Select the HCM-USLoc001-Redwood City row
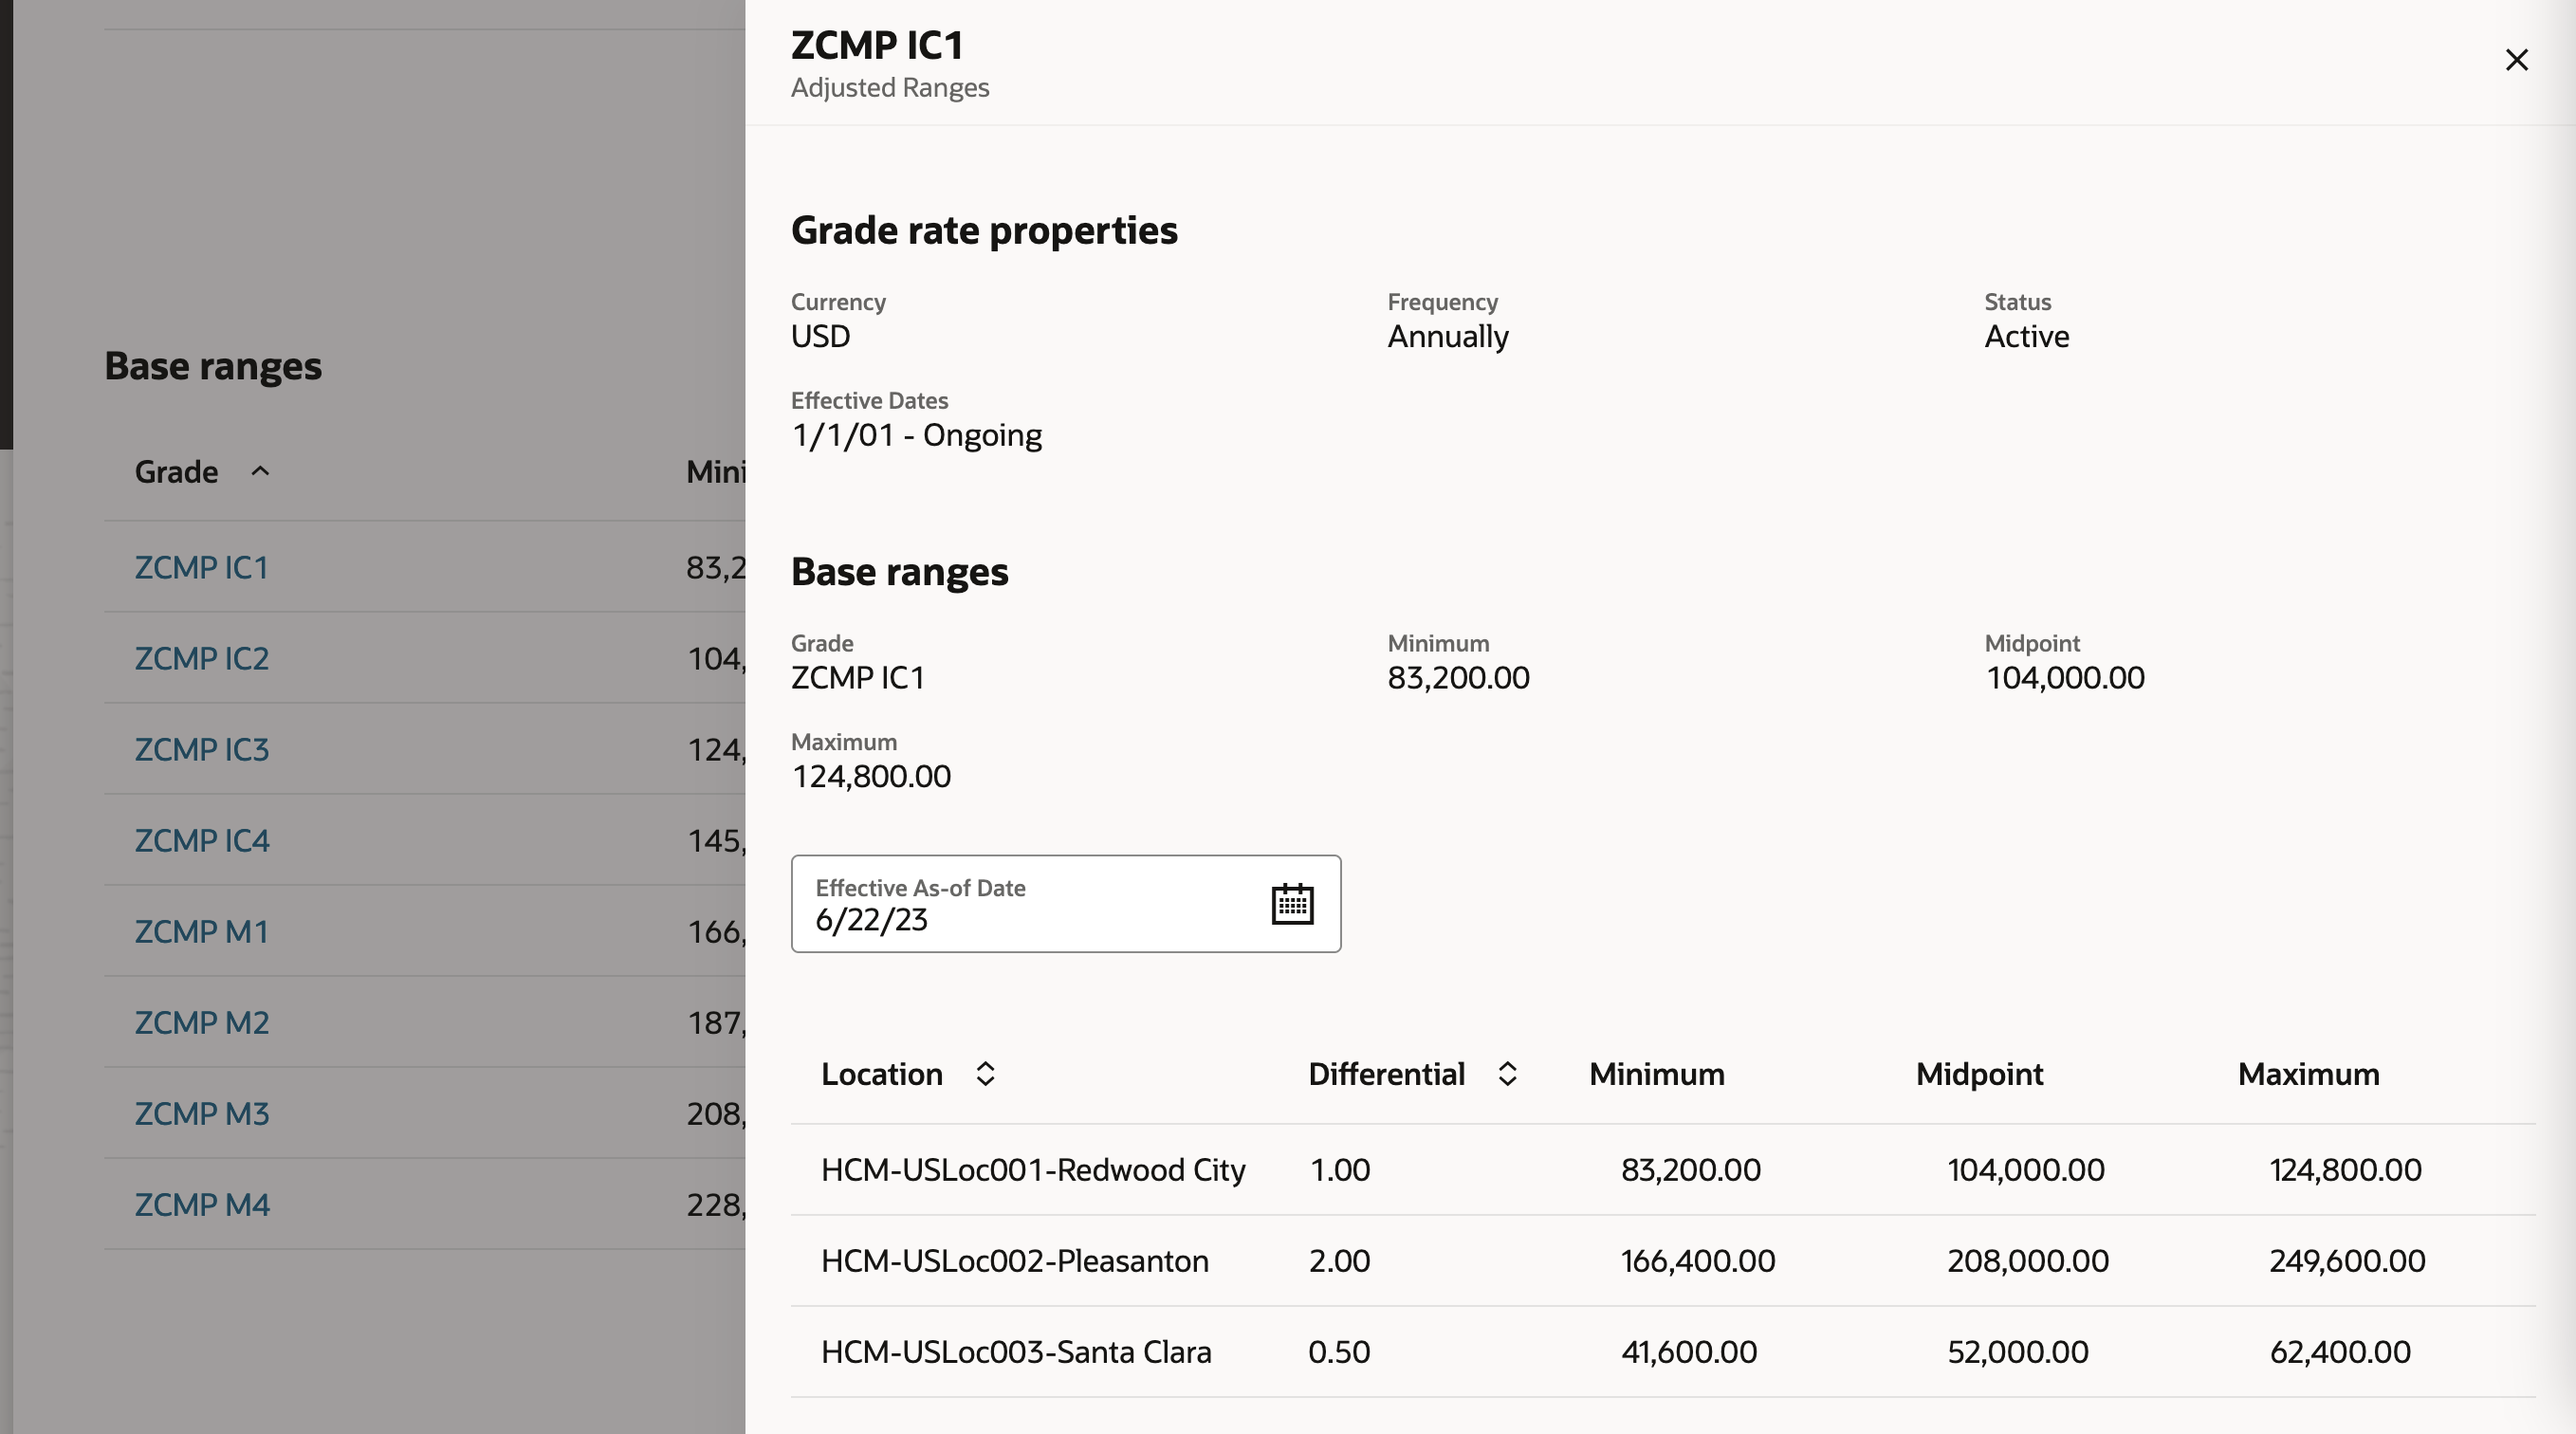Screen dimensions: 2576x1434 [1662, 1170]
